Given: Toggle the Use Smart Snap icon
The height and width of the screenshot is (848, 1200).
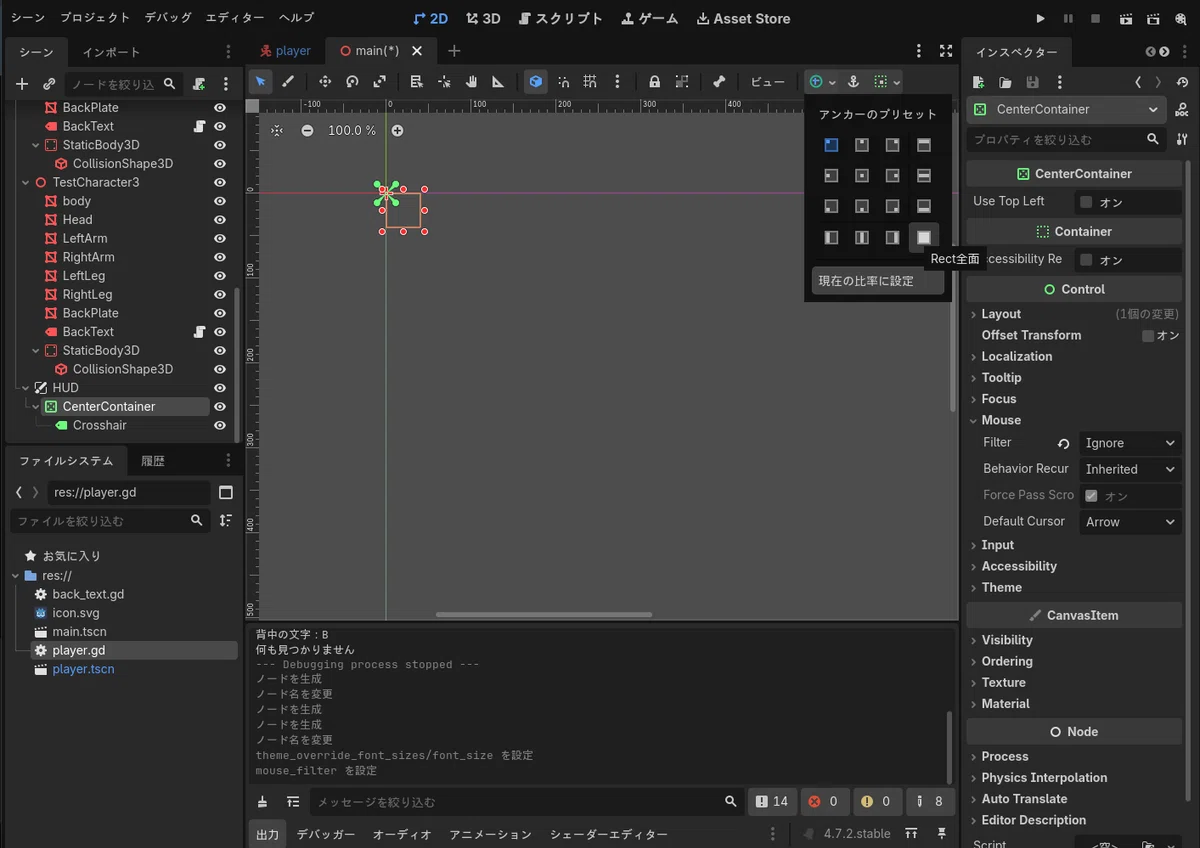Looking at the screenshot, I should pyautogui.click(x=563, y=82).
